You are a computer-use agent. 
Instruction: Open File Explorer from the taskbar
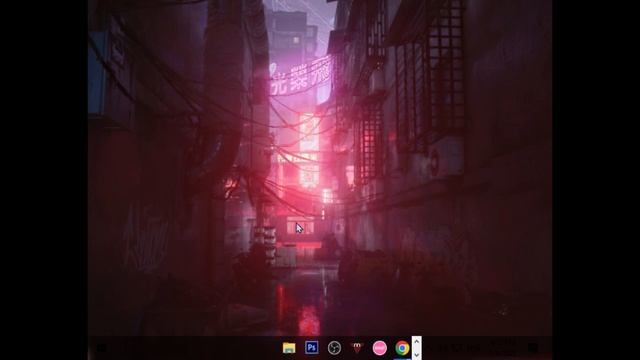point(289,348)
